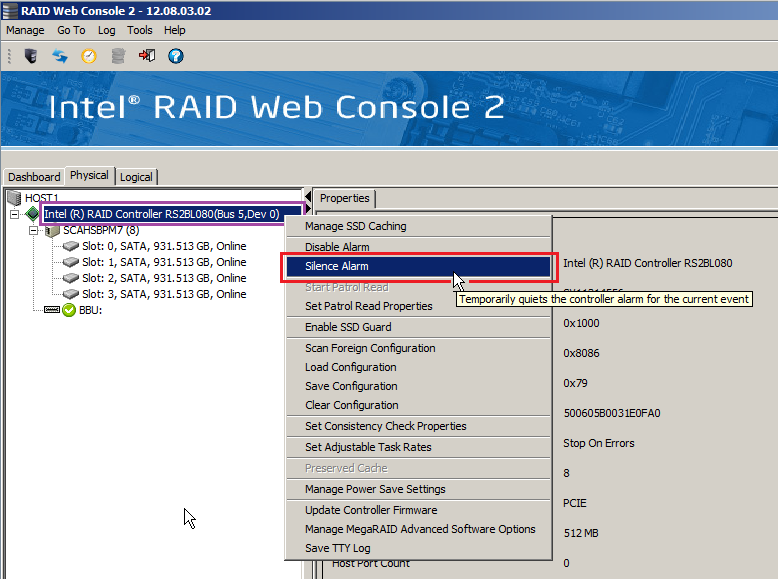Screen dimensions: 778x579
Task: Click the battery icon beside BBU
Action: (52, 310)
